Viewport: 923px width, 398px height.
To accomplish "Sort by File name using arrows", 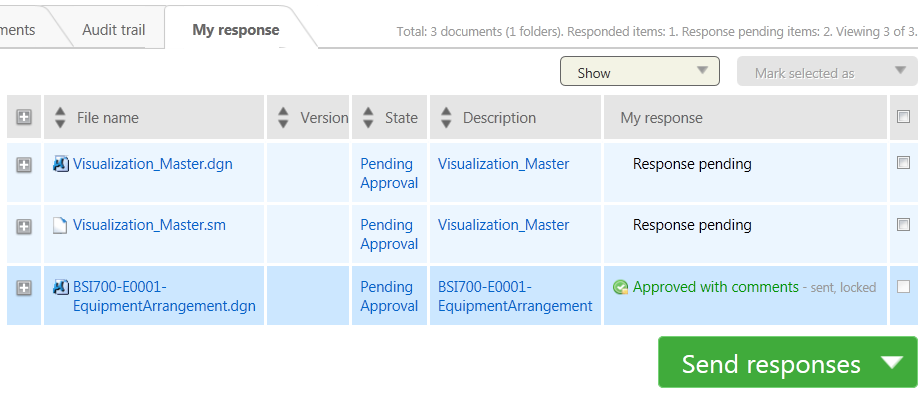I will 60,117.
